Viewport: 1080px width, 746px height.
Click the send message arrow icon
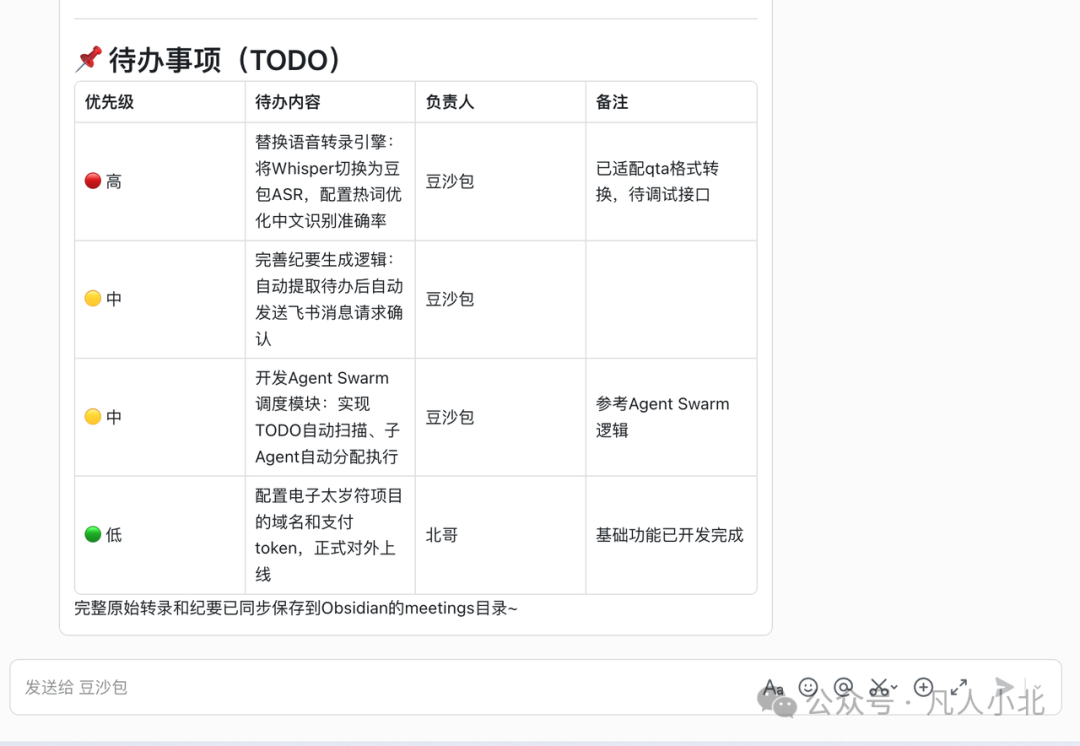point(1004,687)
